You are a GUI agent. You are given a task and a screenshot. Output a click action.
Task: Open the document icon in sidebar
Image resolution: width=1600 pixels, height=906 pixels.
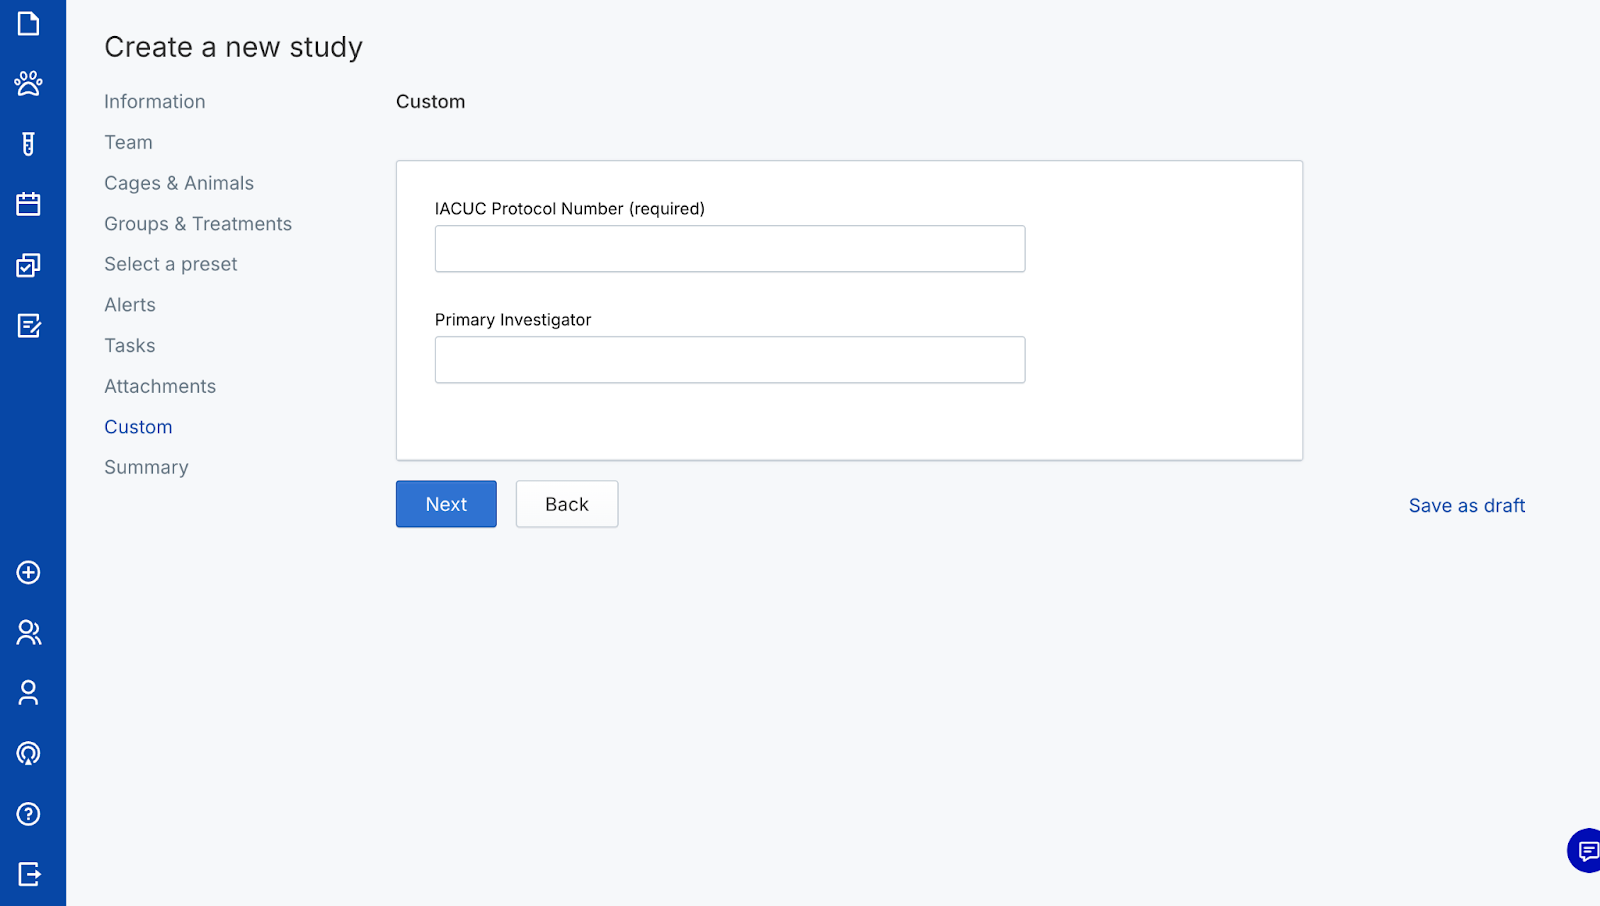click(28, 23)
